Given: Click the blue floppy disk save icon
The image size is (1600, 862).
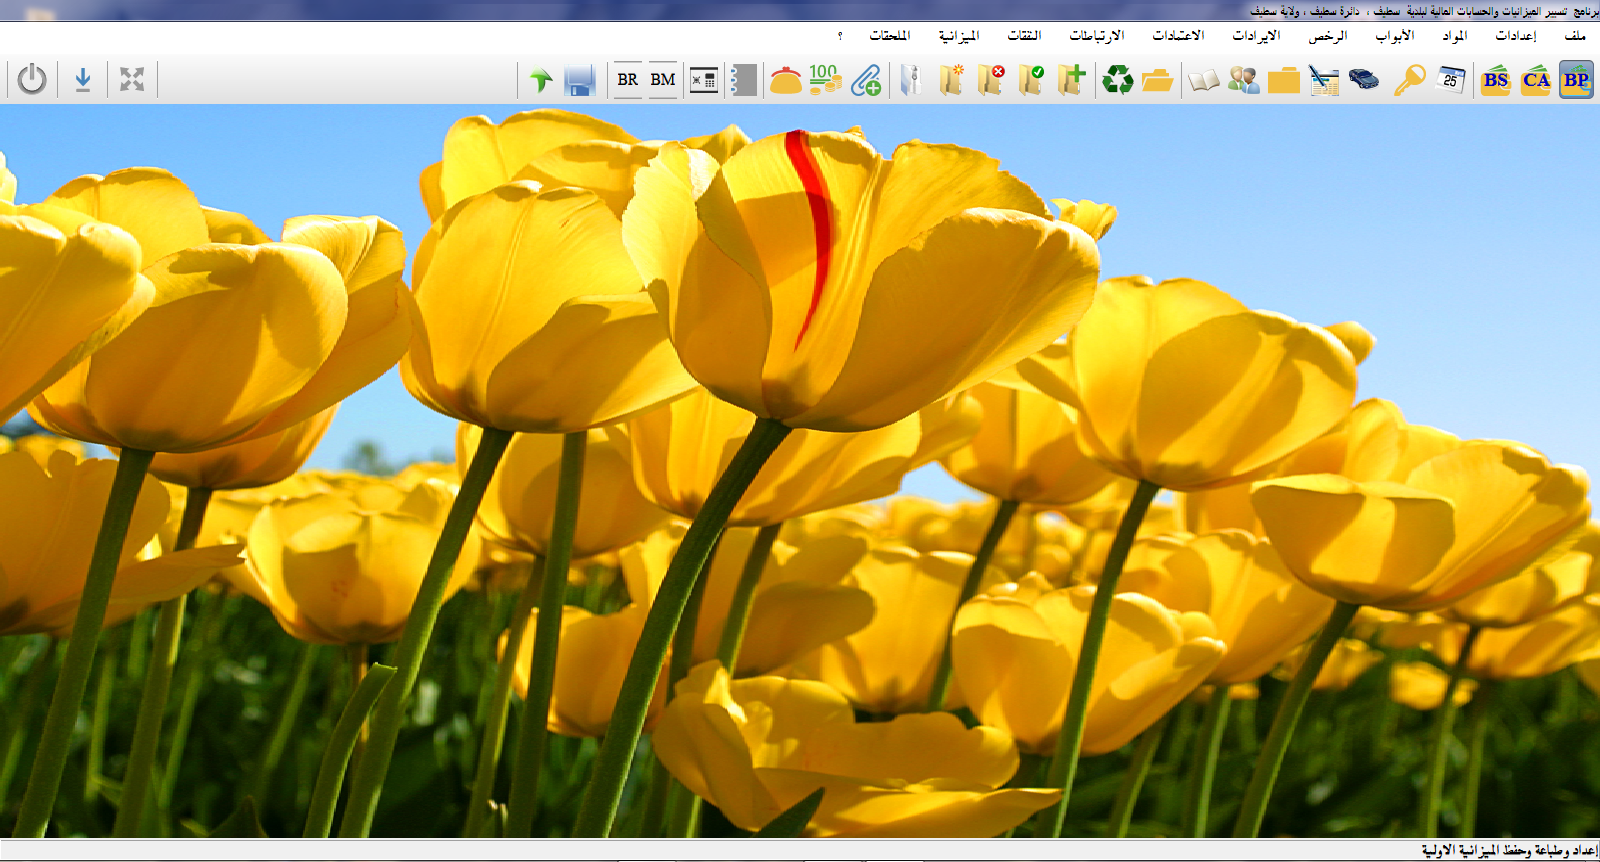Looking at the screenshot, I should (x=580, y=80).
